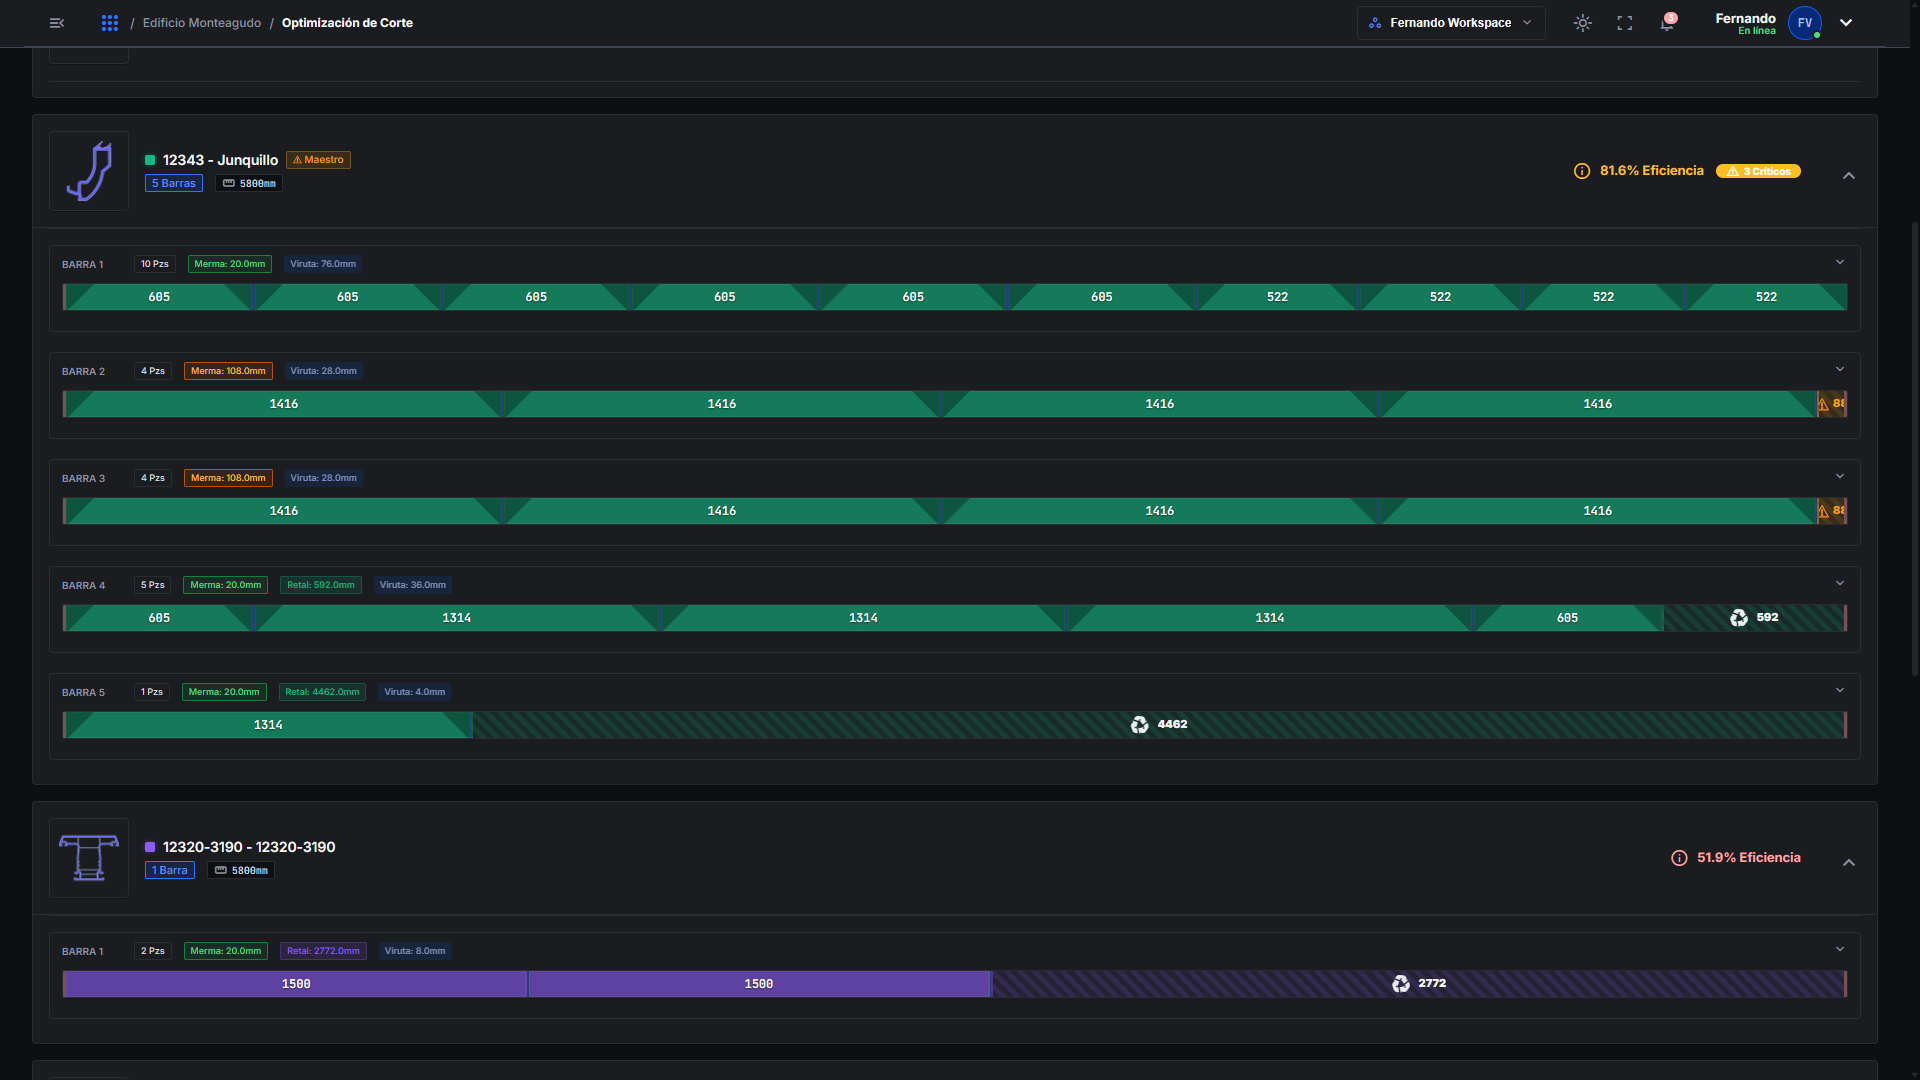Screen dimensions: 1920x1080
Task: Click the Junquillo 5800mm bar length tag
Action: [x=249, y=183]
